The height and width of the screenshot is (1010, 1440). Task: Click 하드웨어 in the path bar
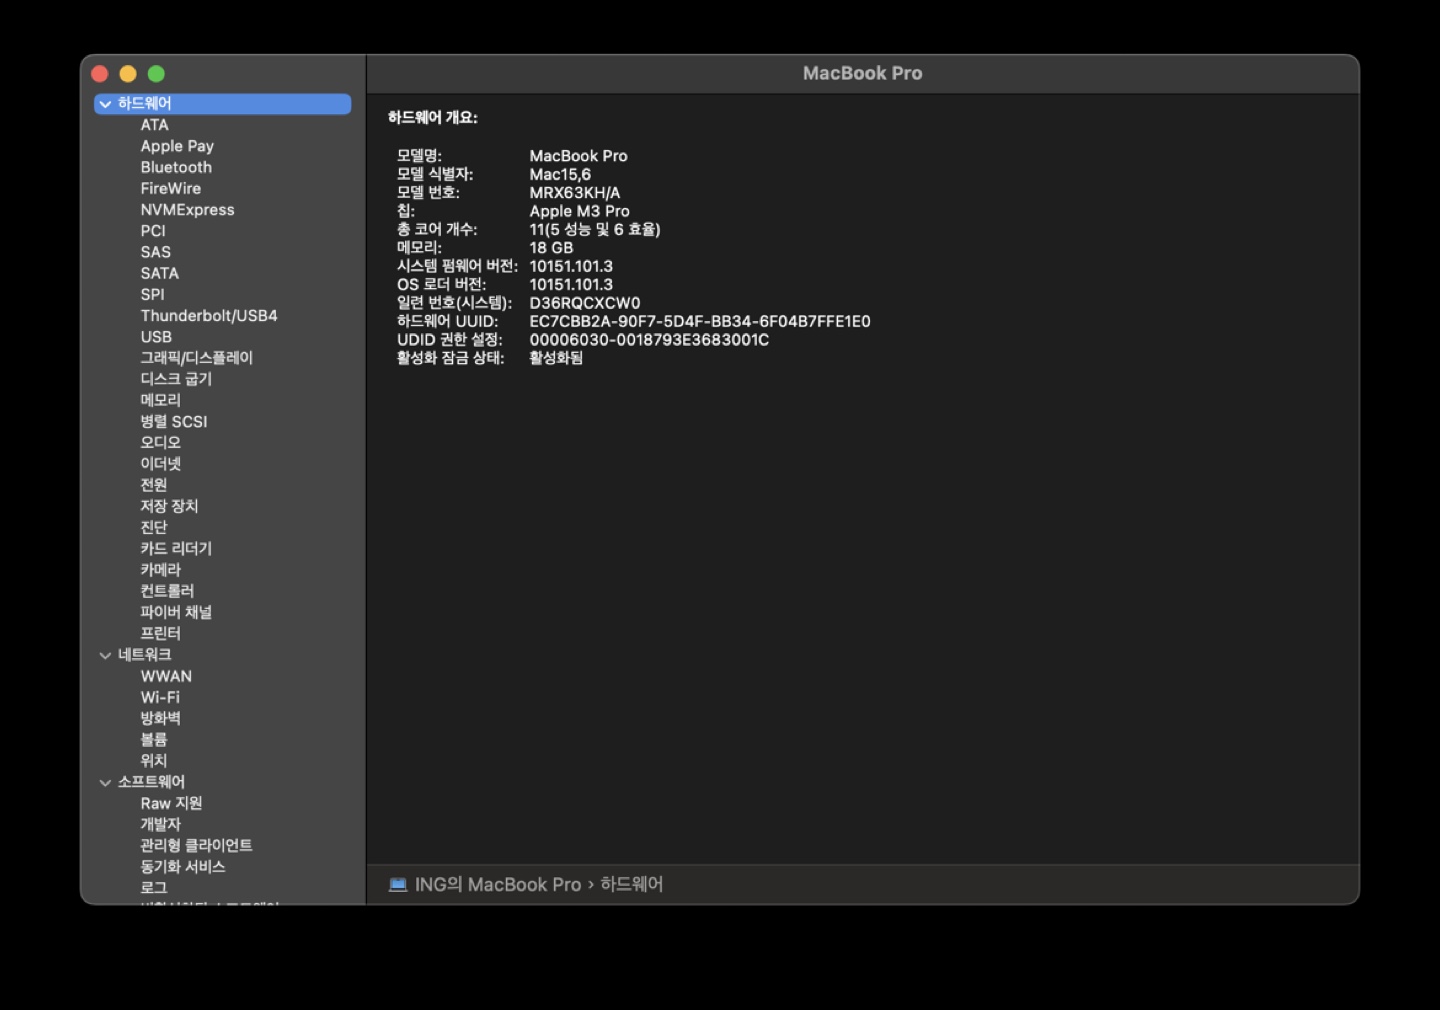(632, 884)
